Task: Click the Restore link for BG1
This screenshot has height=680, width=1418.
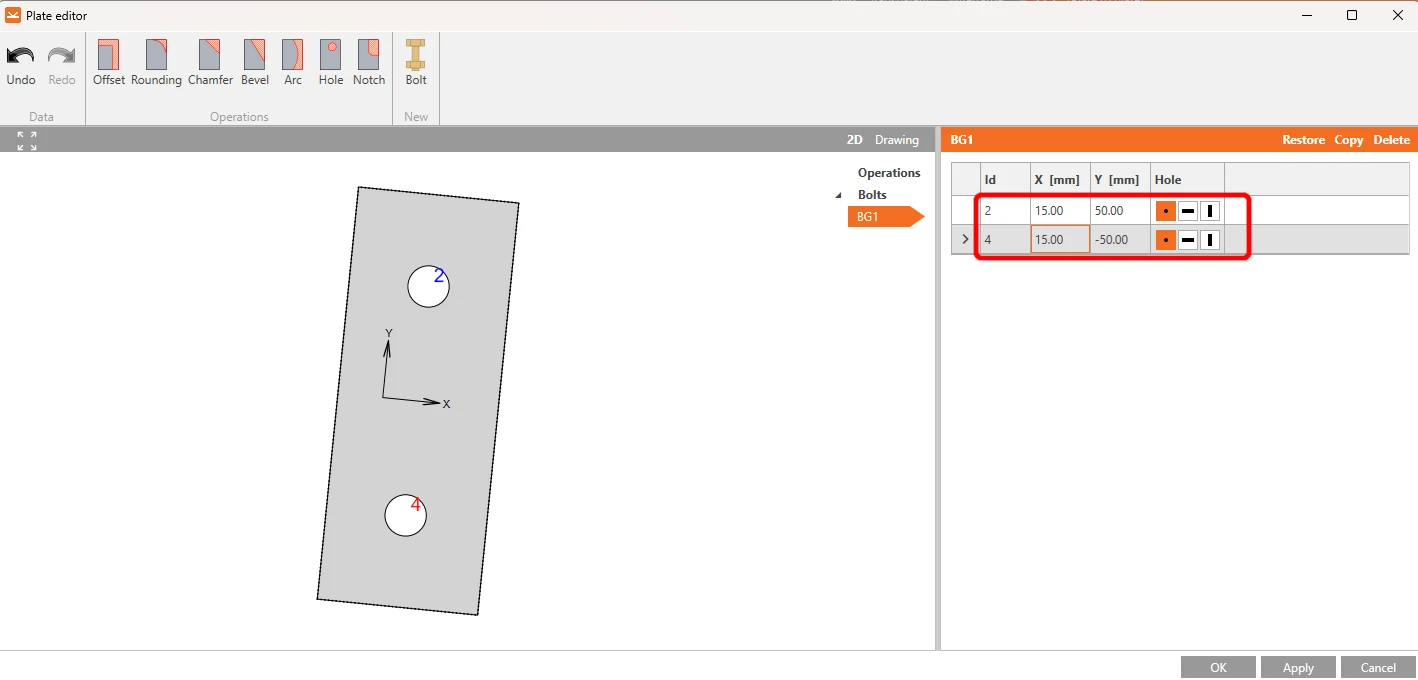Action: [x=1304, y=140]
